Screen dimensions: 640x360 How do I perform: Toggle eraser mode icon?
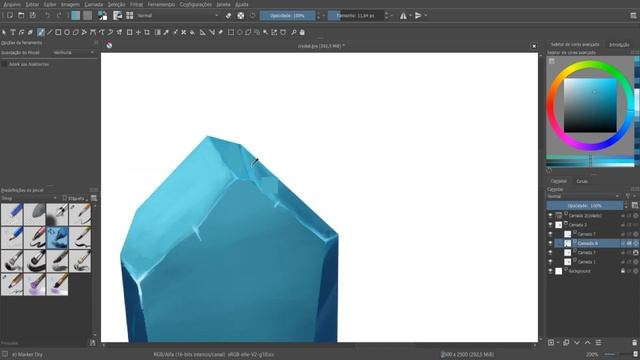229,16
